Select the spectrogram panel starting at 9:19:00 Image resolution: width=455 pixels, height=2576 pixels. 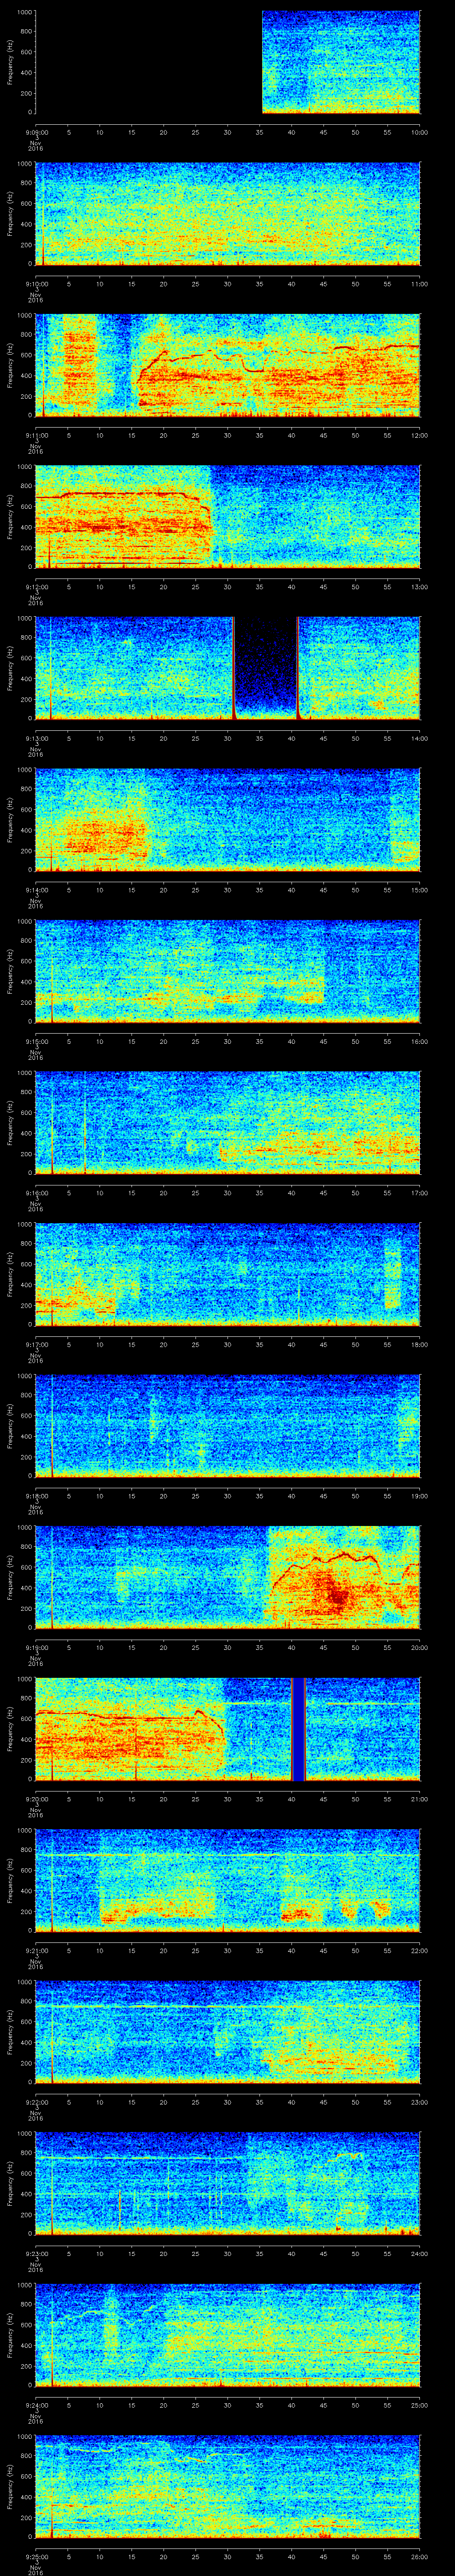pyautogui.click(x=228, y=1577)
